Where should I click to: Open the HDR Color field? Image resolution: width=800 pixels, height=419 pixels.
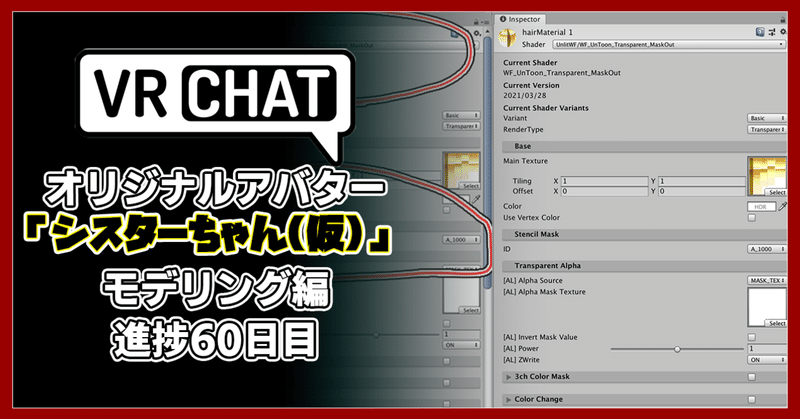[761, 206]
